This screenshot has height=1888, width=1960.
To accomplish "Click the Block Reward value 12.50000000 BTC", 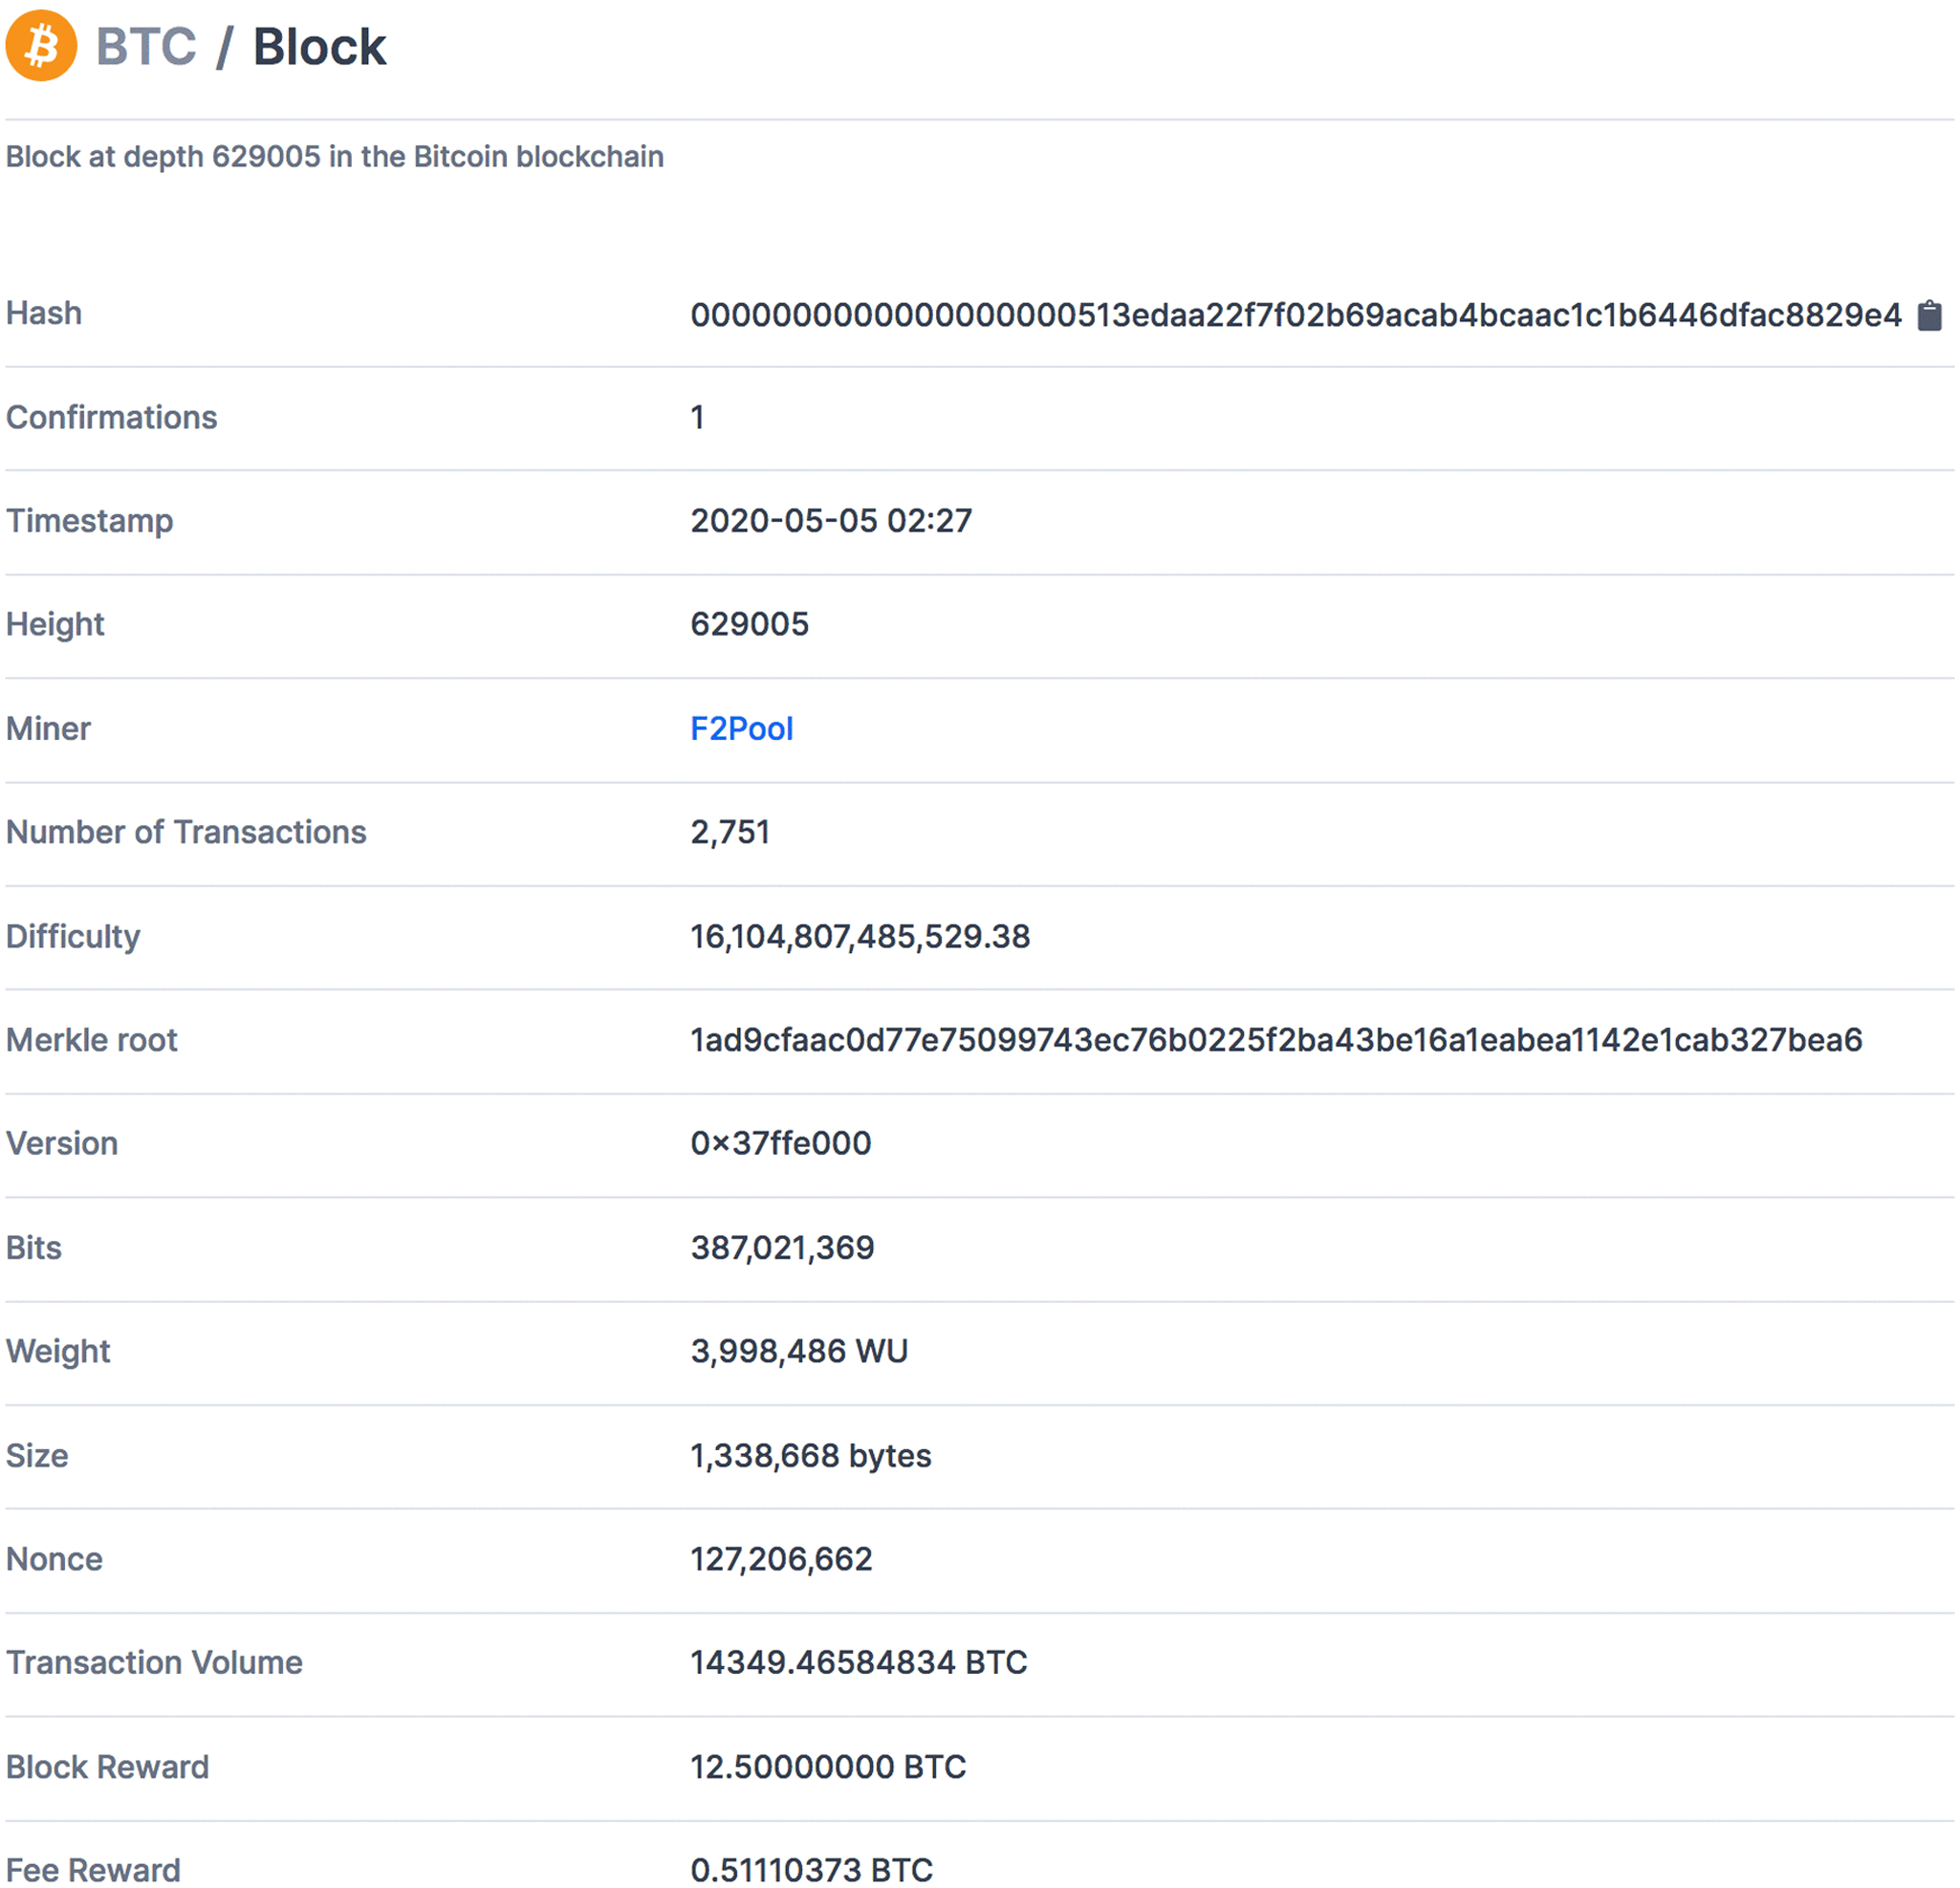I will coord(828,1767).
